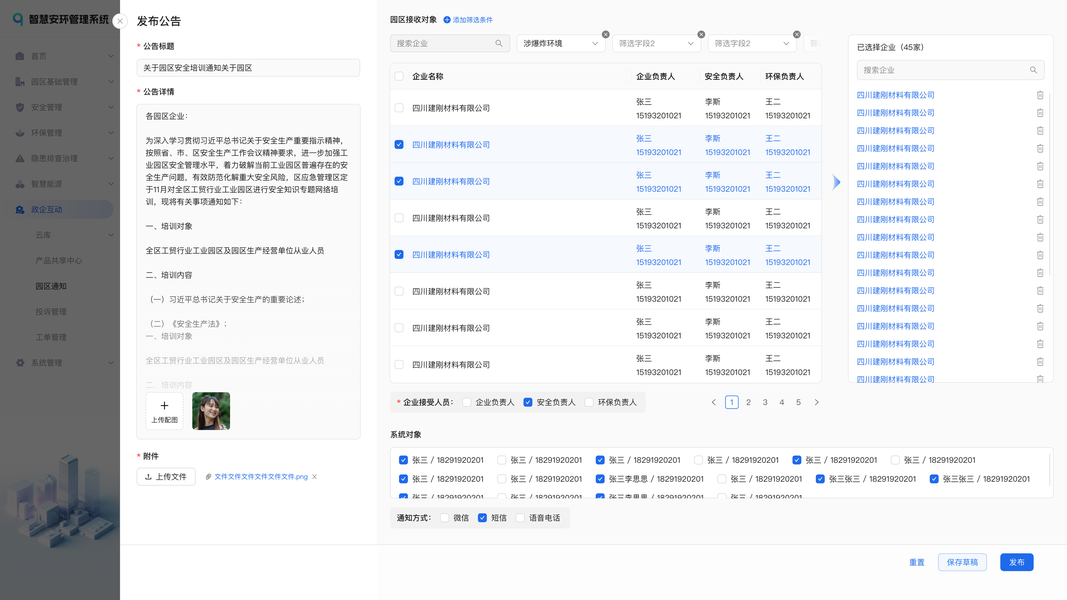Click the 重置 reset button
The height and width of the screenshot is (600, 1067).
917,563
